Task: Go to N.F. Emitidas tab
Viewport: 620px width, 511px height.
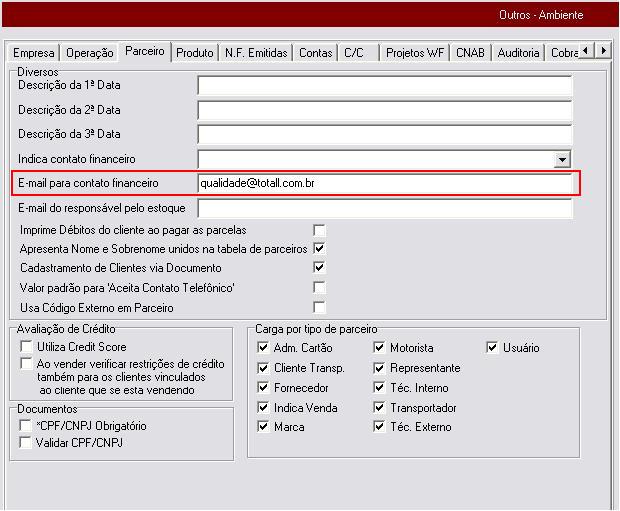Action: point(255,53)
